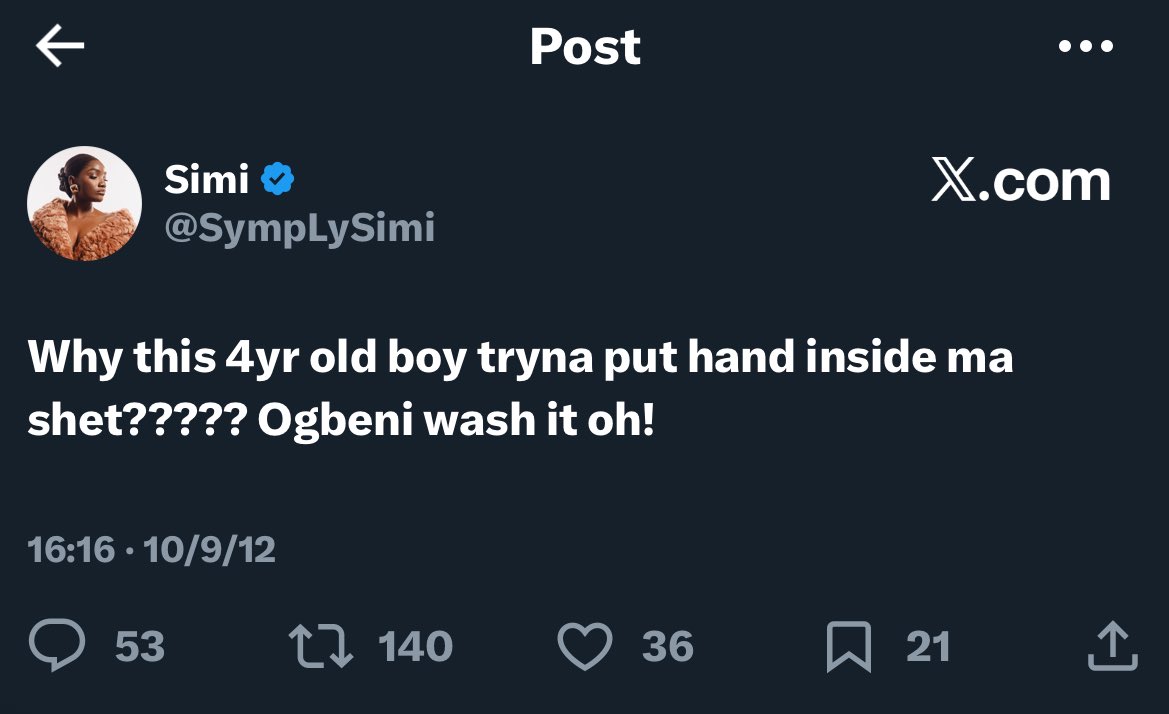Click the X.com watermark logo

[1020, 182]
